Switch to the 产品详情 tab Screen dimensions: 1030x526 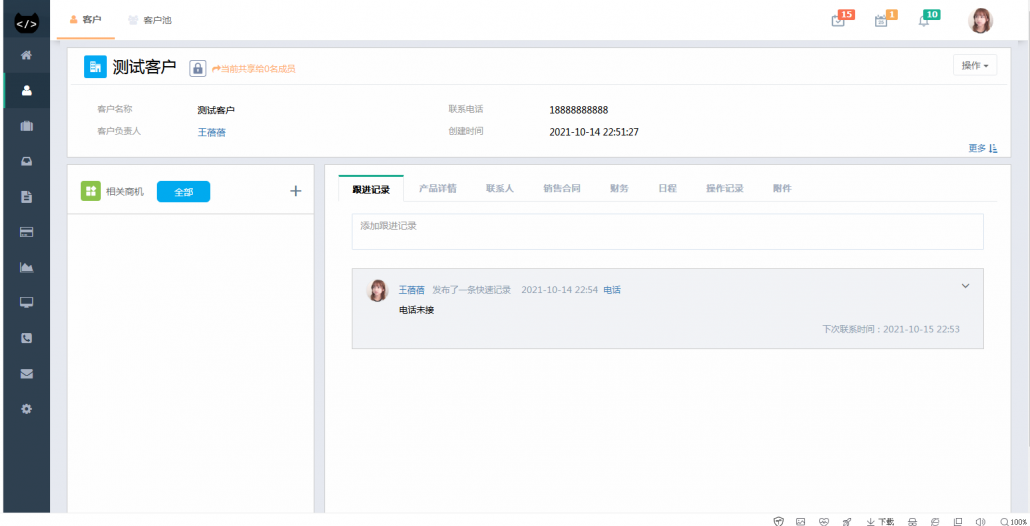[x=437, y=188]
